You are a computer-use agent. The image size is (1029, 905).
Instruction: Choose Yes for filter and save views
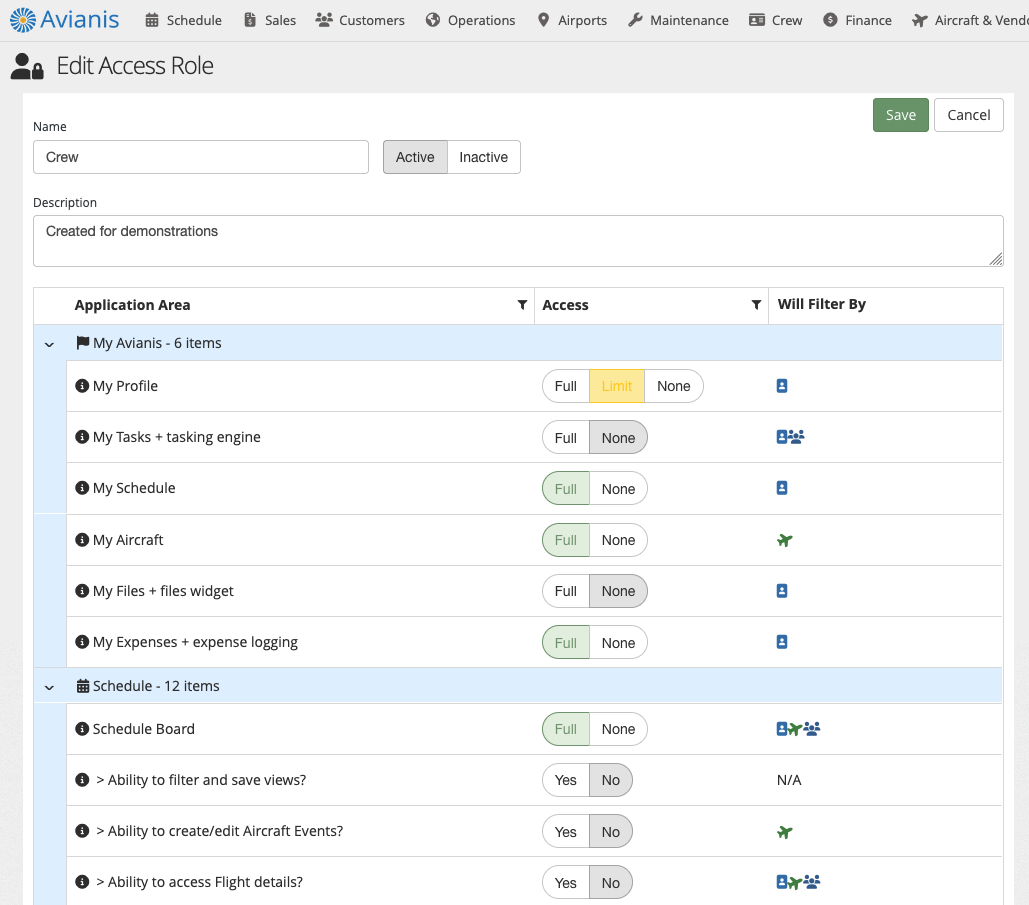coord(566,780)
